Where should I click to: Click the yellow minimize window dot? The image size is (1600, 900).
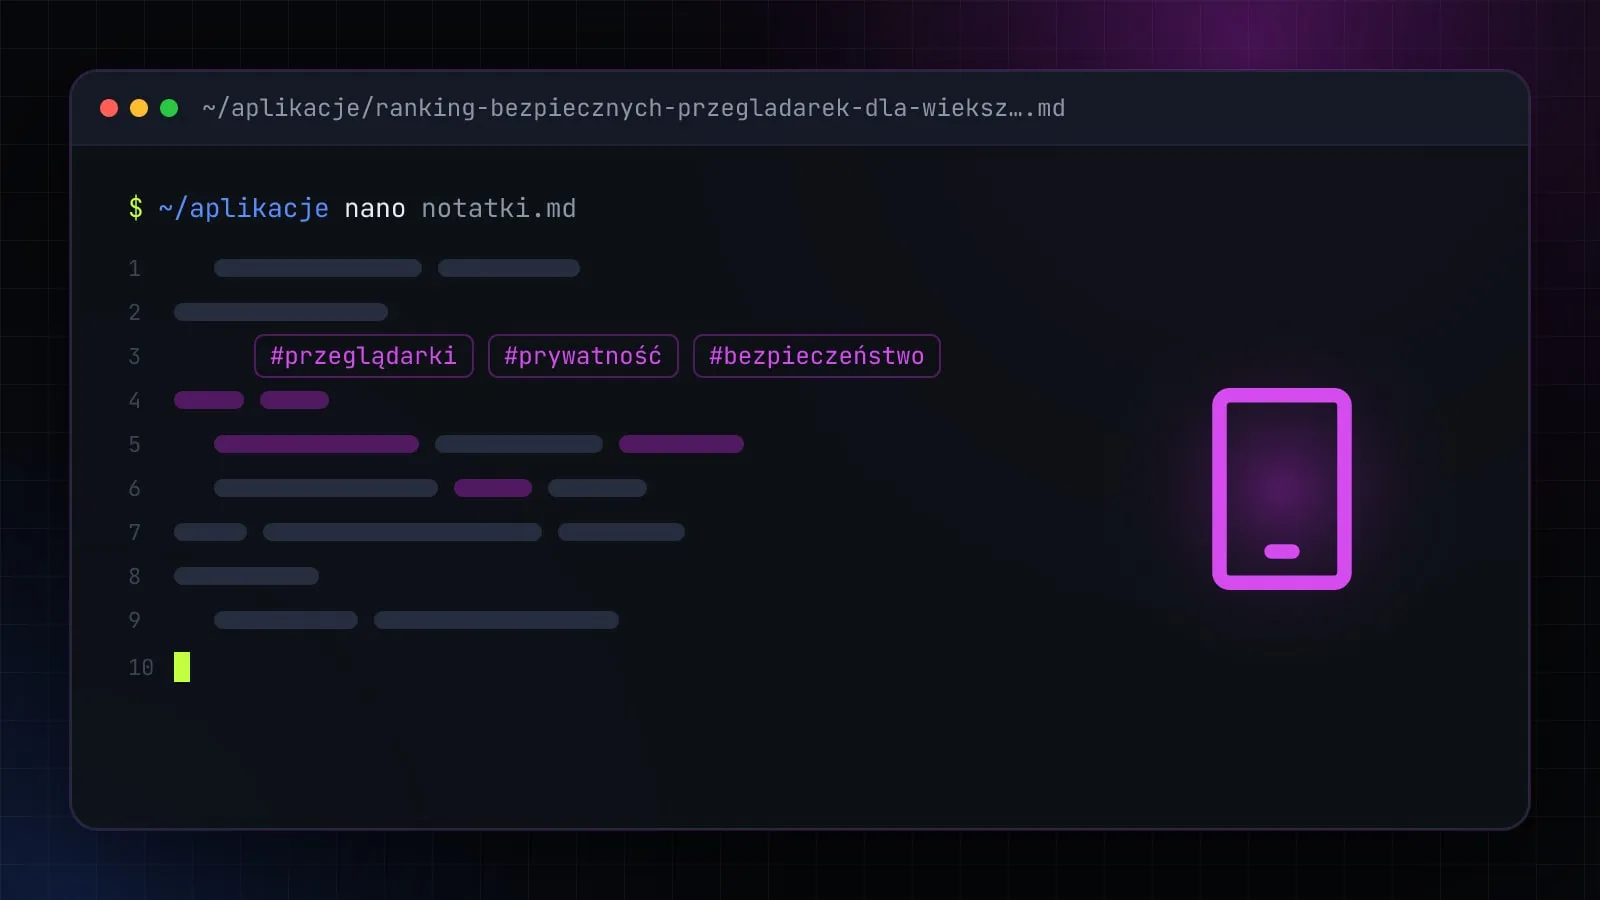click(139, 108)
